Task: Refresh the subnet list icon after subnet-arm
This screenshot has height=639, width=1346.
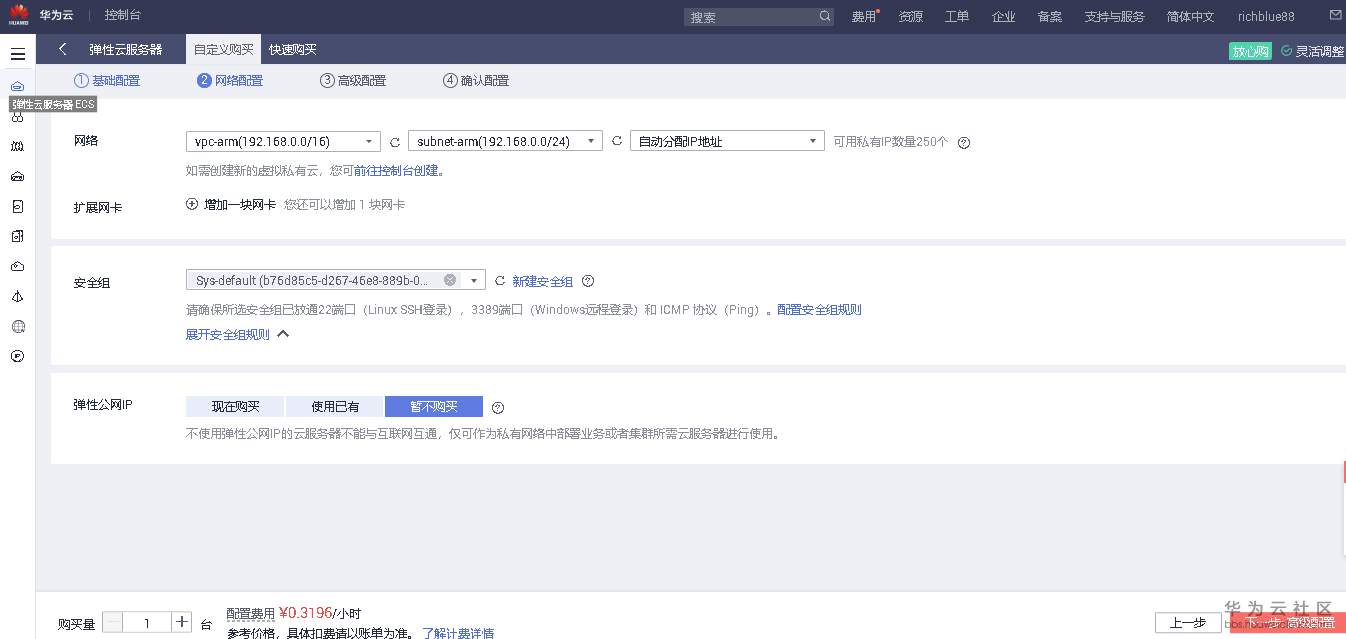Action: (616, 142)
